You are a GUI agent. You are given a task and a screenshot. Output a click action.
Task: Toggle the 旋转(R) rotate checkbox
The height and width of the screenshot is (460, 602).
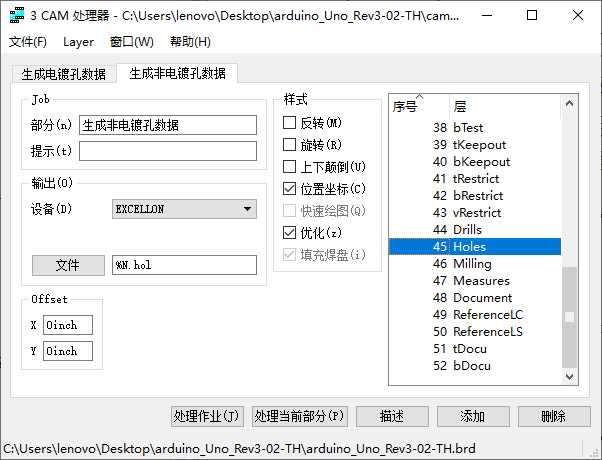point(290,145)
